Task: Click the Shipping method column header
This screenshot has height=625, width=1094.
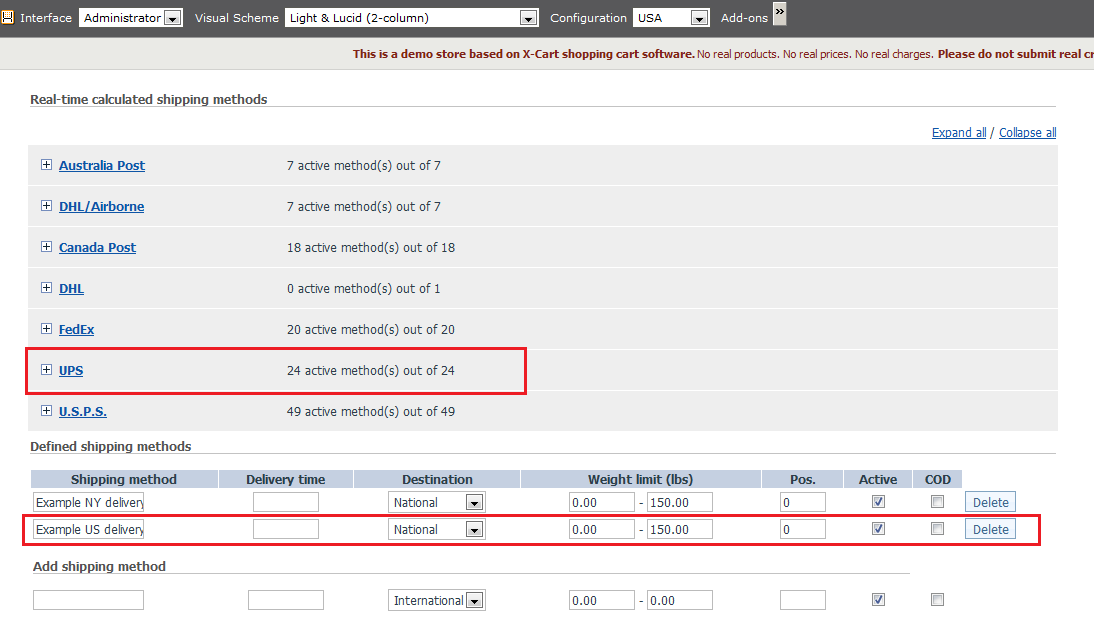Action: 124,479
